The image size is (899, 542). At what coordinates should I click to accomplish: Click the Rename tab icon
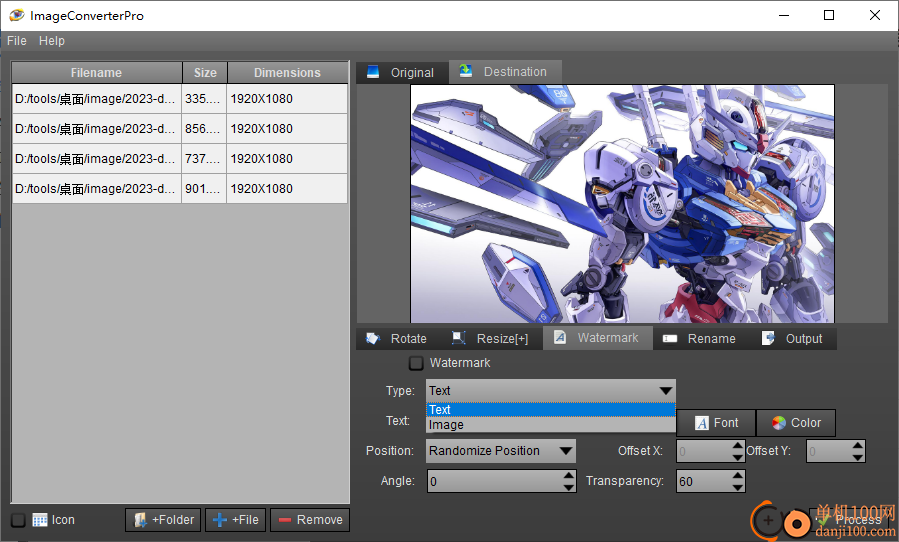(x=670, y=338)
